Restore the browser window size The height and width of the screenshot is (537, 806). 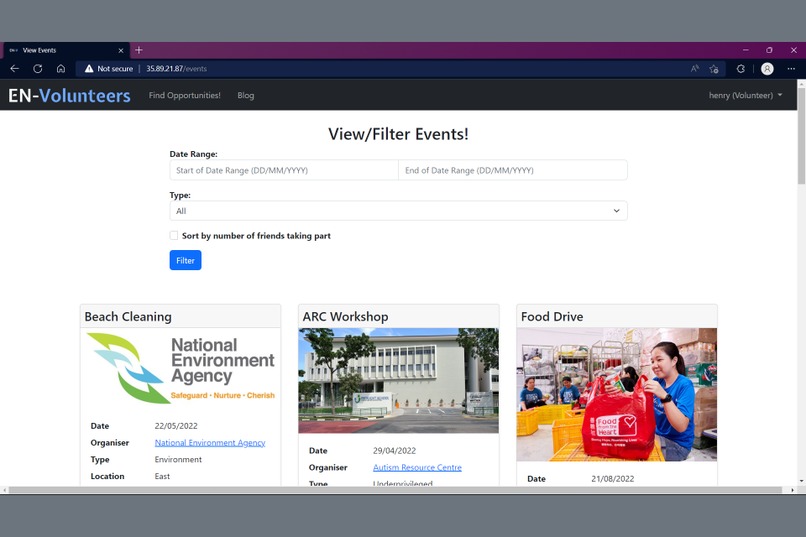(x=769, y=50)
